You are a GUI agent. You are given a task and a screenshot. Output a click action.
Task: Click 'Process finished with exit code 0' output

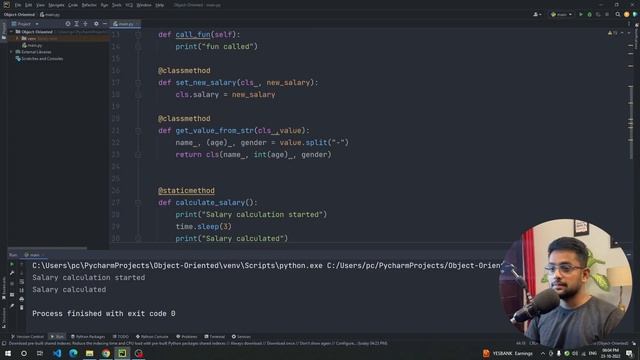(x=104, y=313)
